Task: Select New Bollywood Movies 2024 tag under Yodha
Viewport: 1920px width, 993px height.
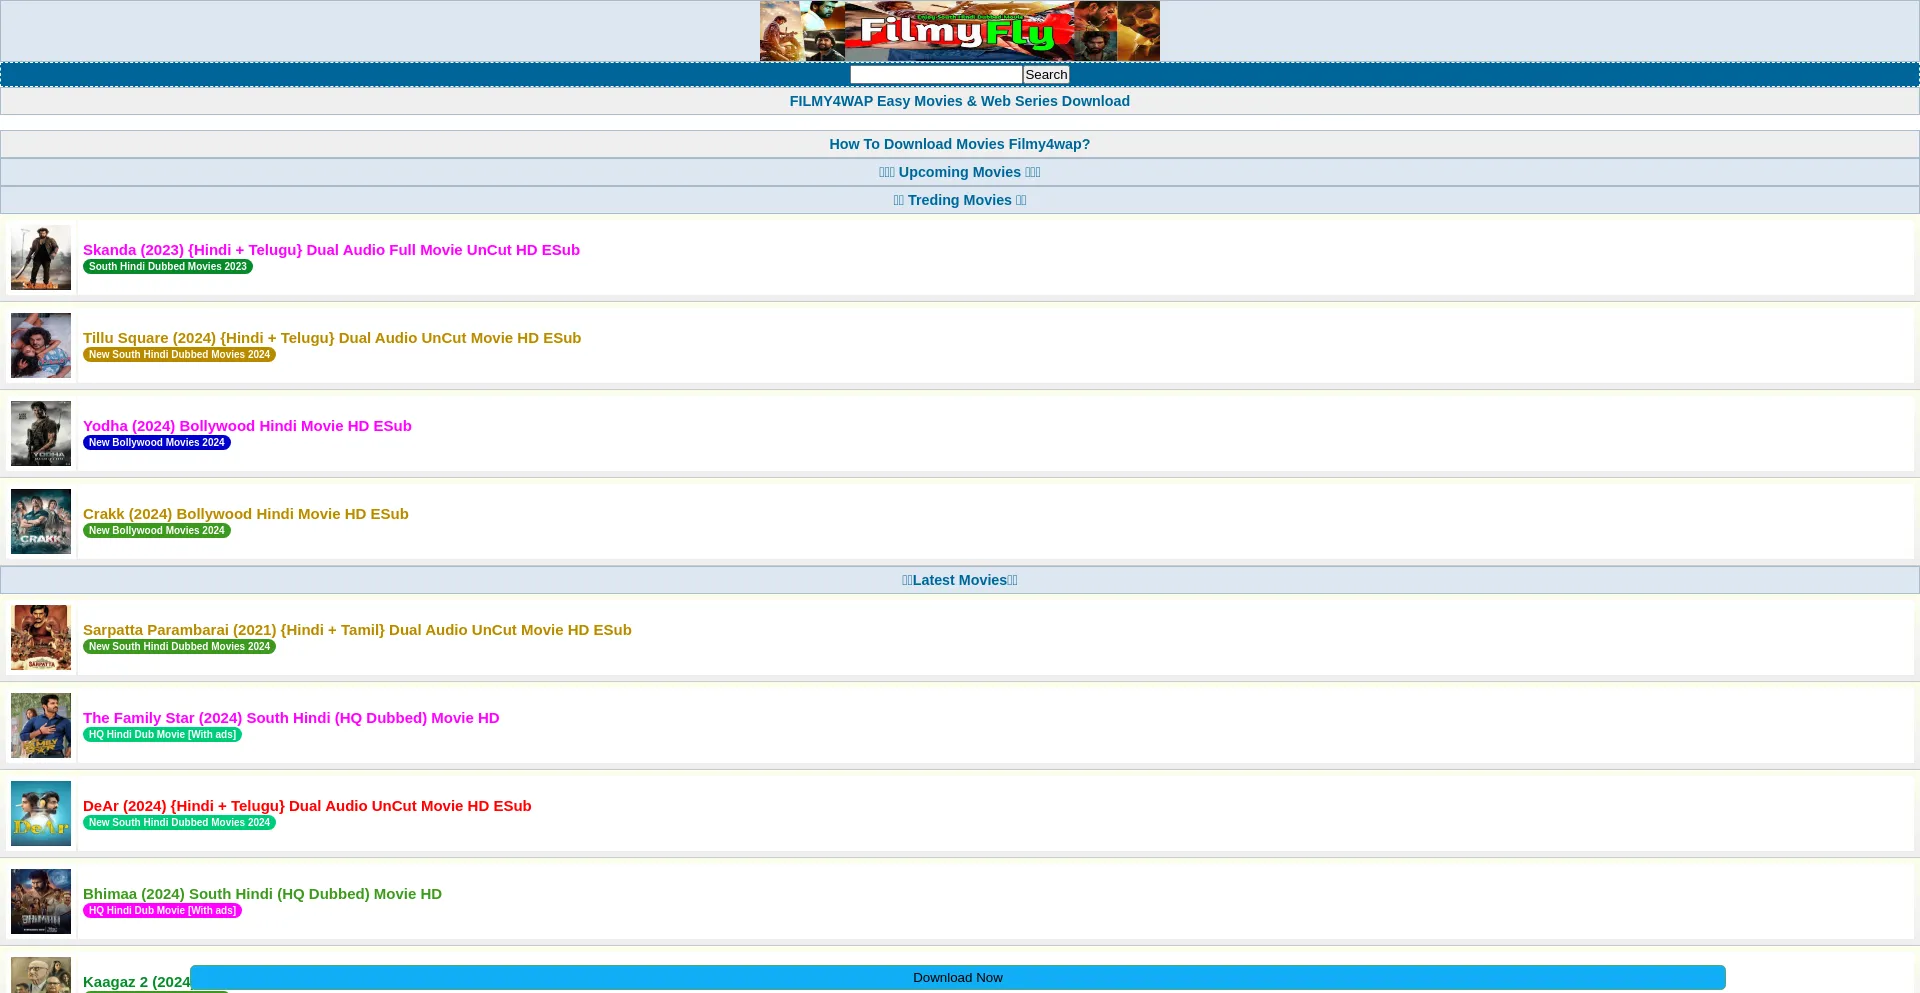Action: 157,443
